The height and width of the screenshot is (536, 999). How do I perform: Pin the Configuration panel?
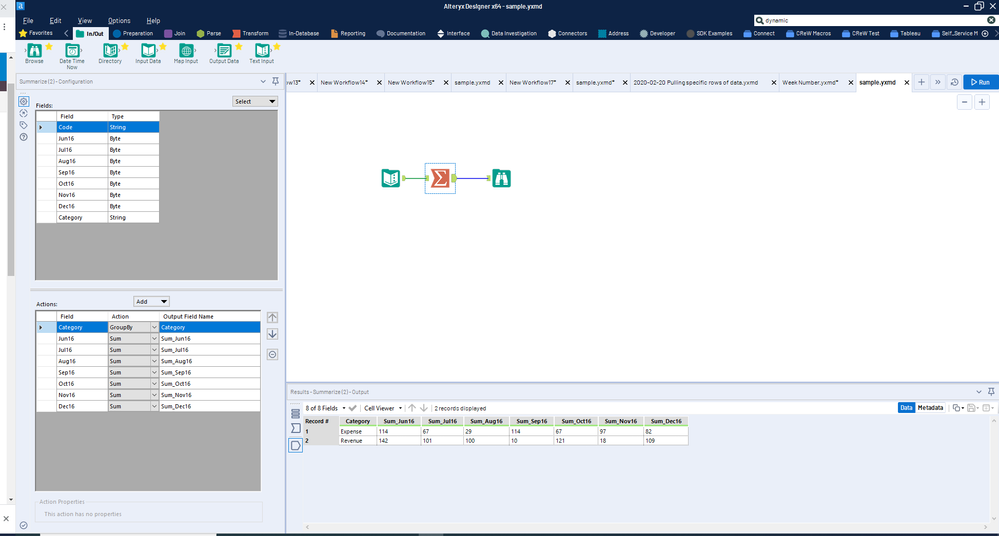tap(275, 82)
